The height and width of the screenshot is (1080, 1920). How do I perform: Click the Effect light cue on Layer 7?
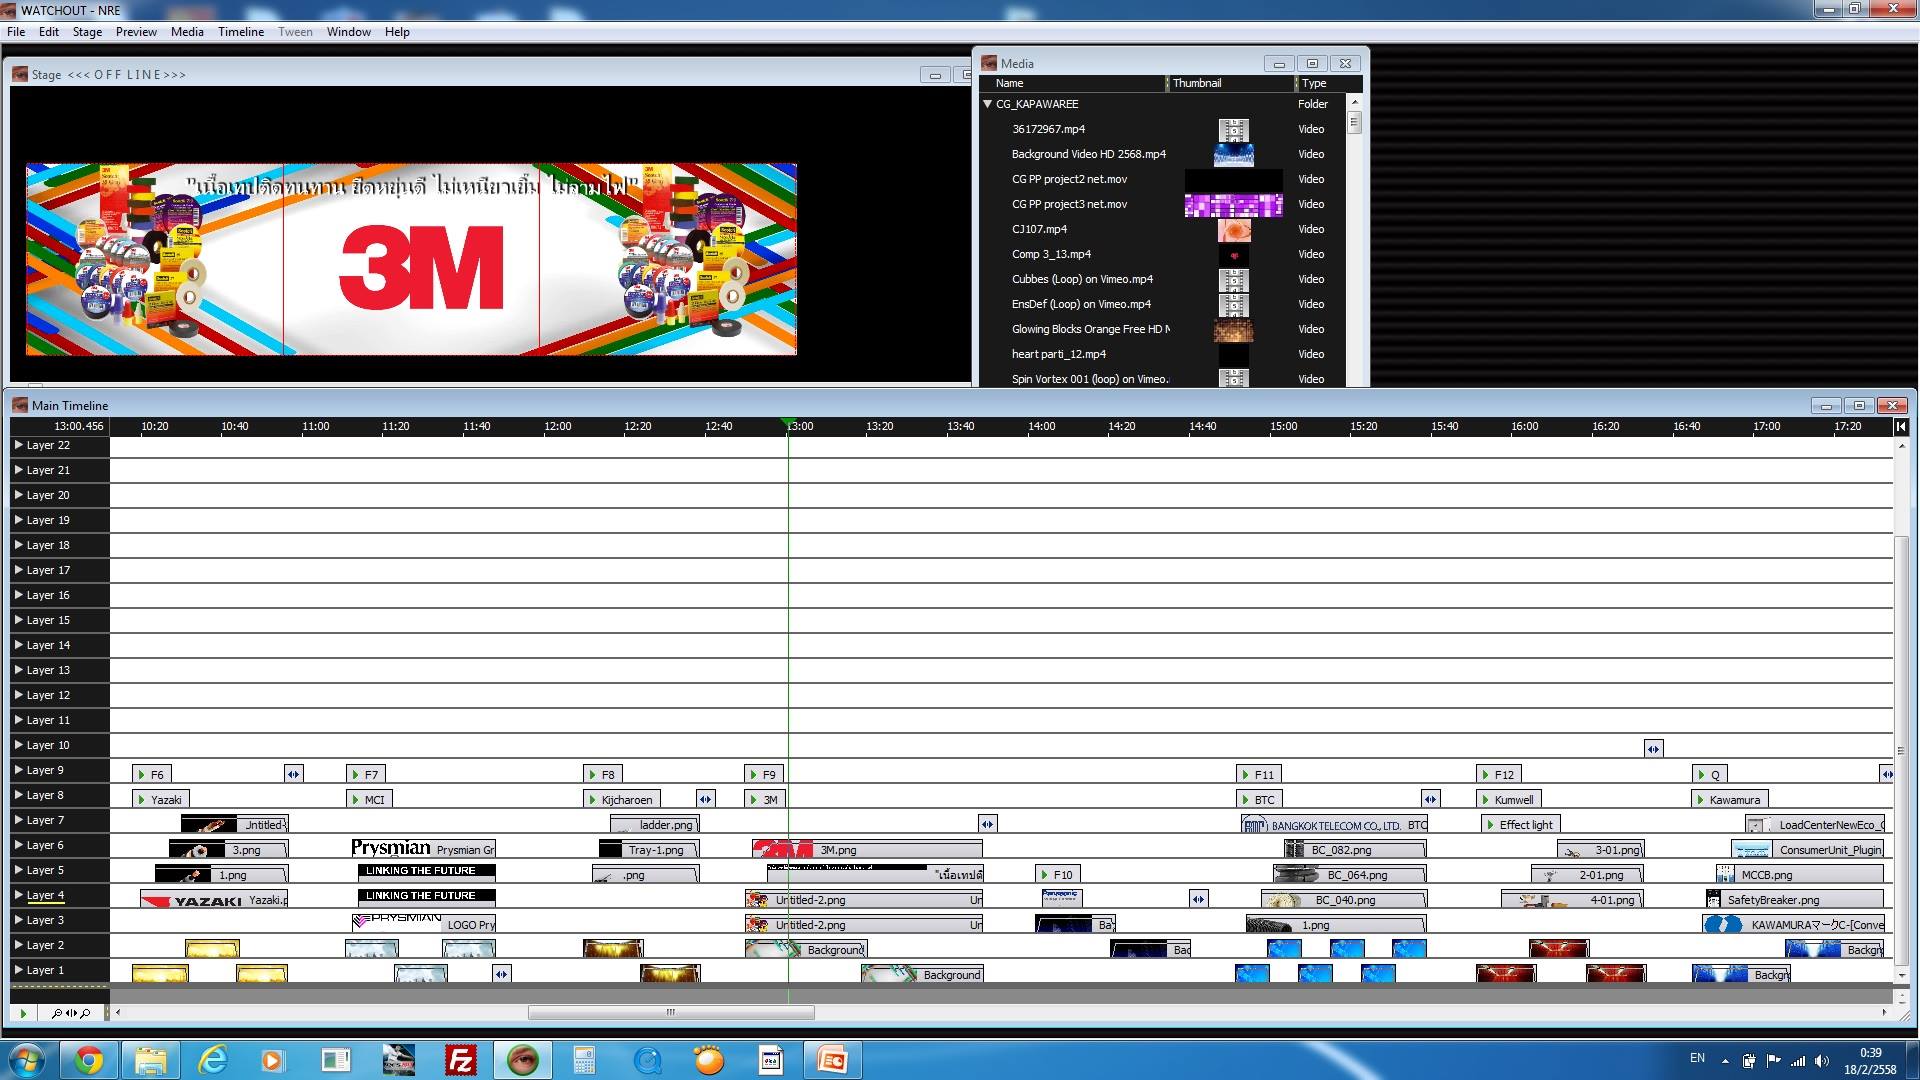[x=1521, y=824]
